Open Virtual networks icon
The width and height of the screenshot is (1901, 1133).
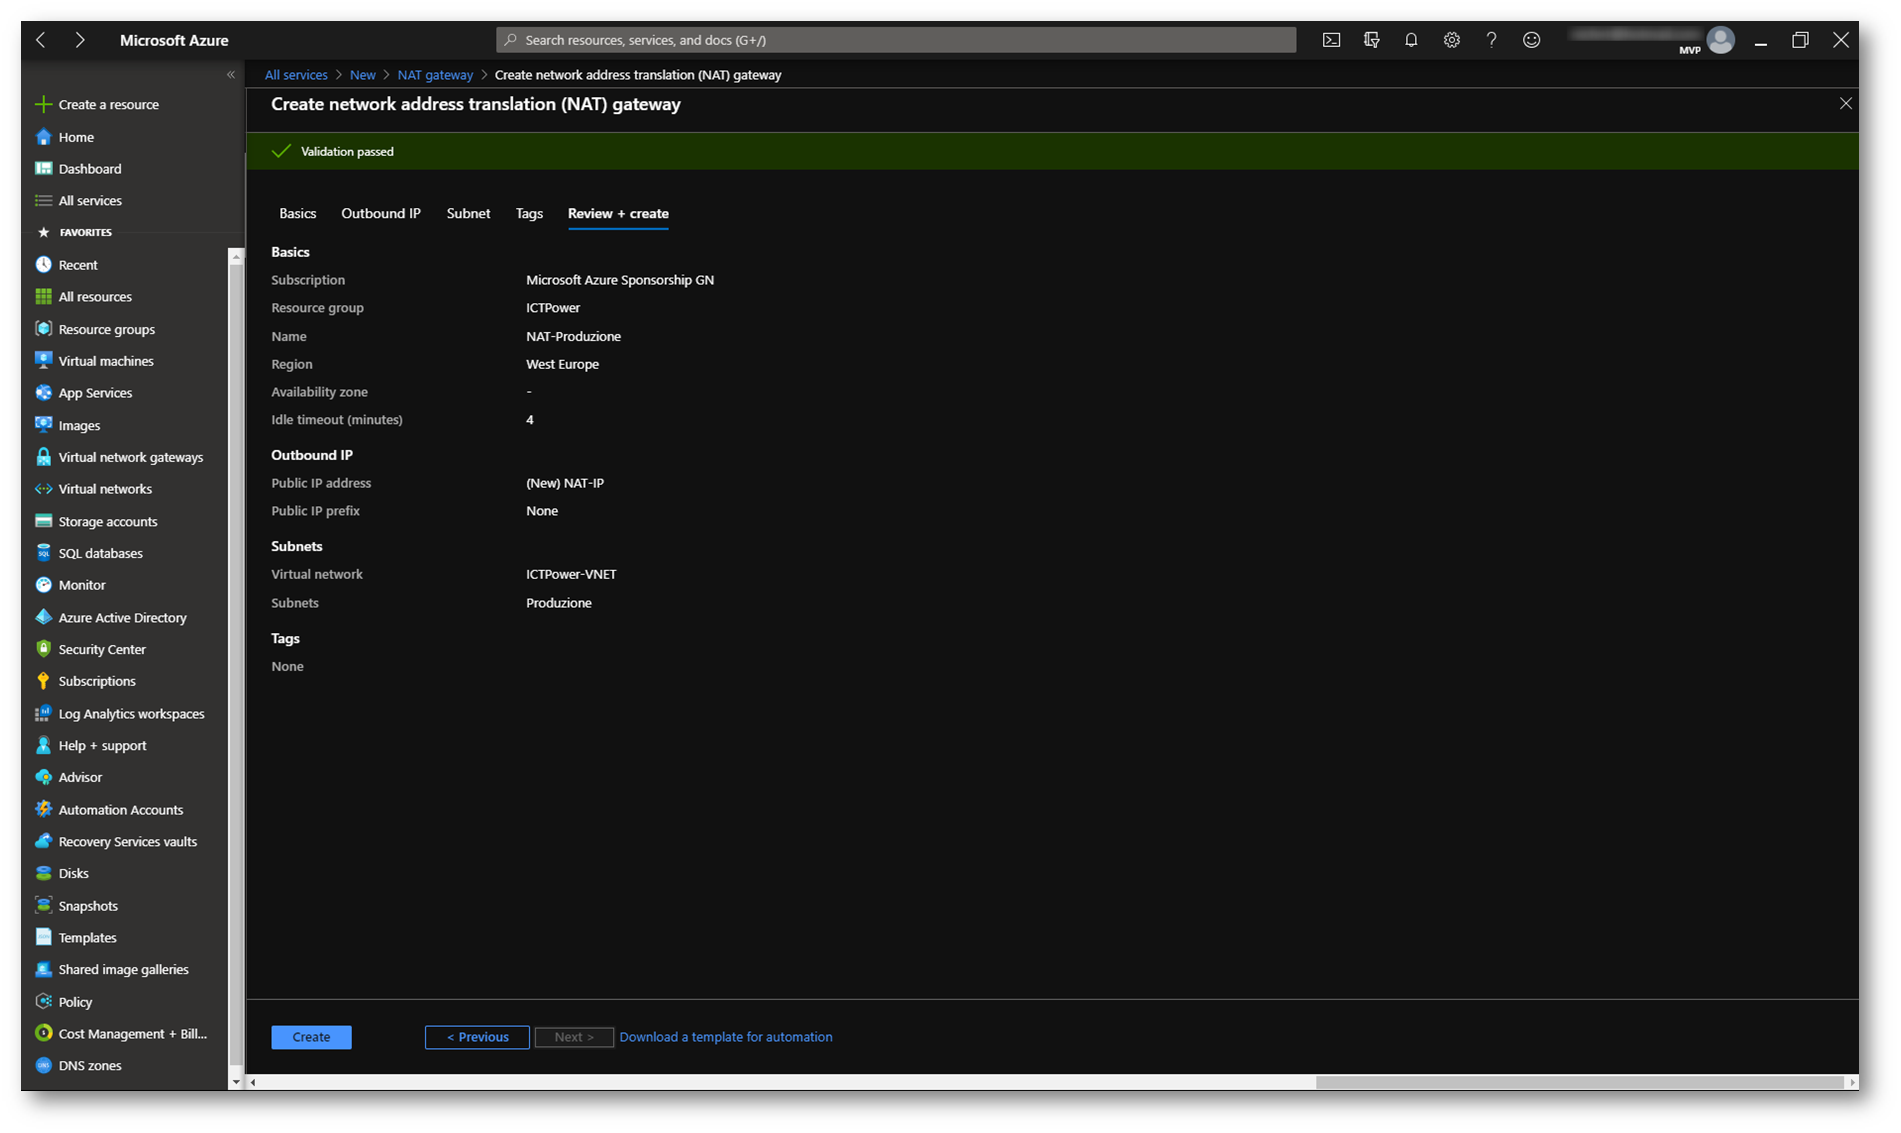tap(43, 489)
